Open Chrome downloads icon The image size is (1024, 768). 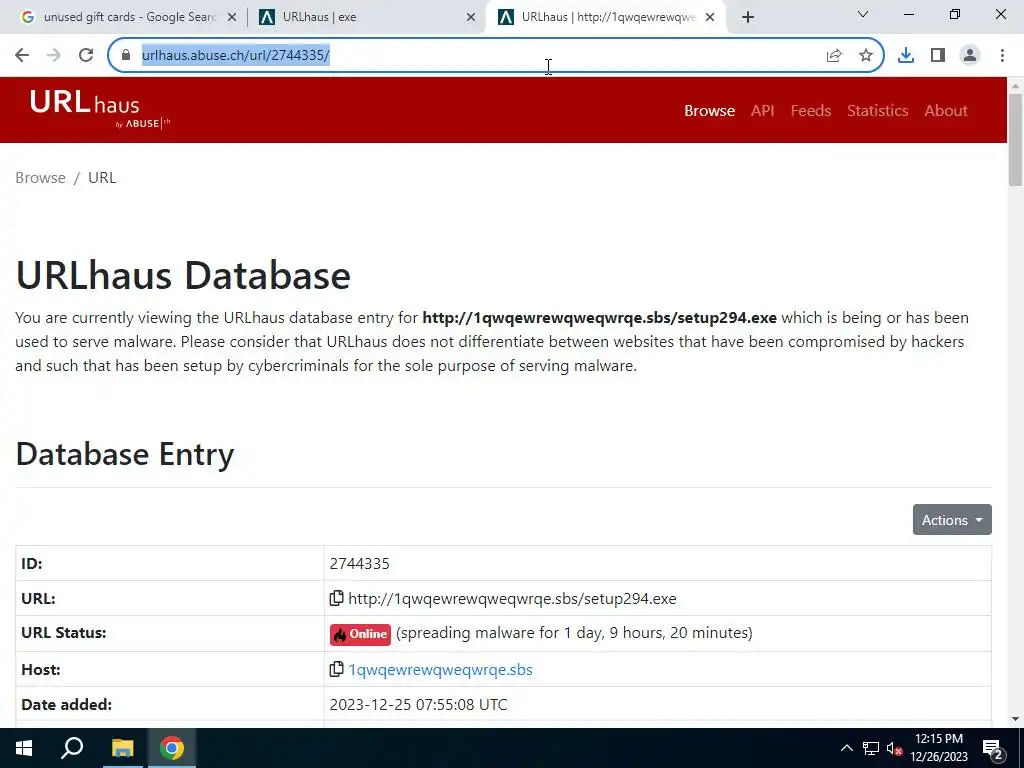(906, 56)
